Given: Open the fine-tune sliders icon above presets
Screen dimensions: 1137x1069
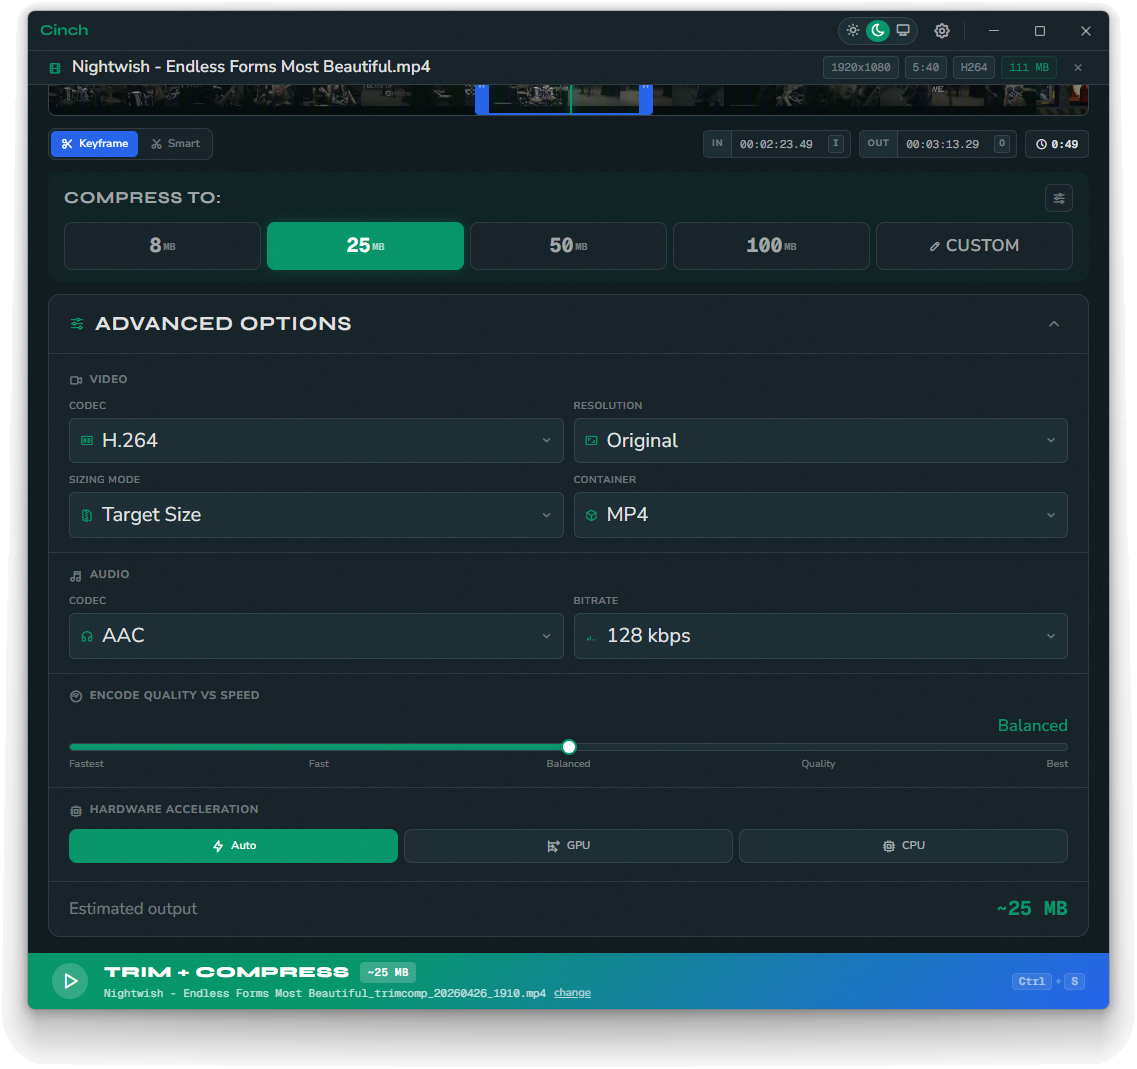Looking at the screenshot, I should pos(1059,197).
